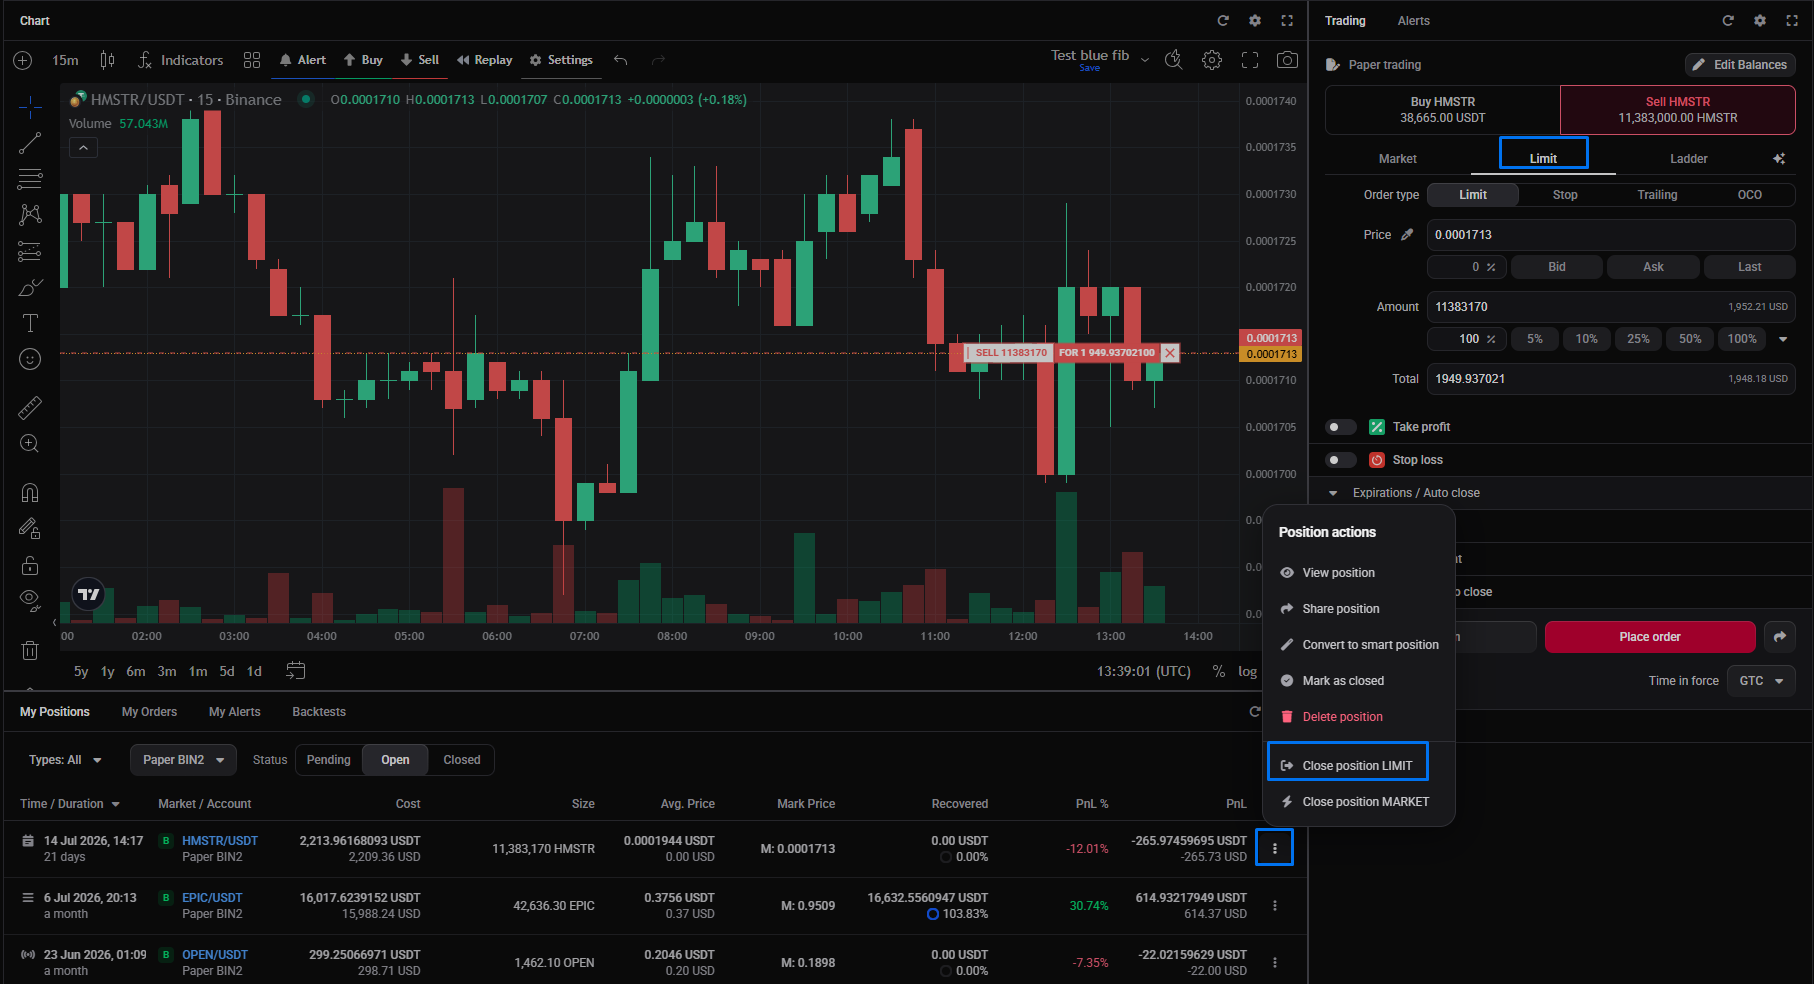Expand more amount percentage options

1783,339
